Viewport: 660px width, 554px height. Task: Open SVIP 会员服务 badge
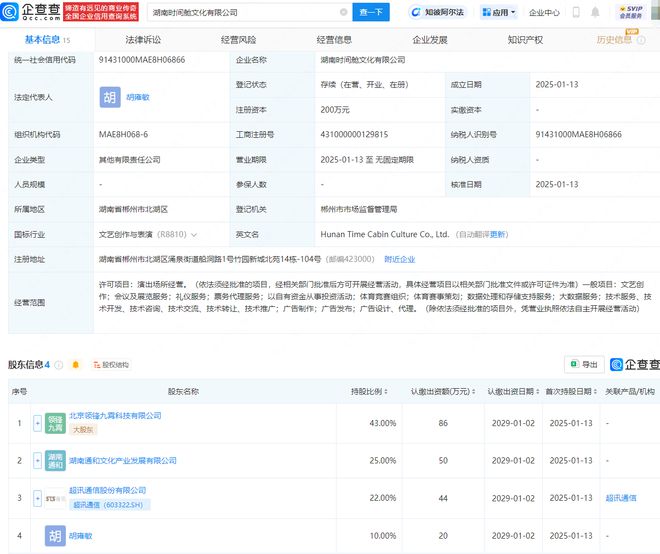coord(631,12)
